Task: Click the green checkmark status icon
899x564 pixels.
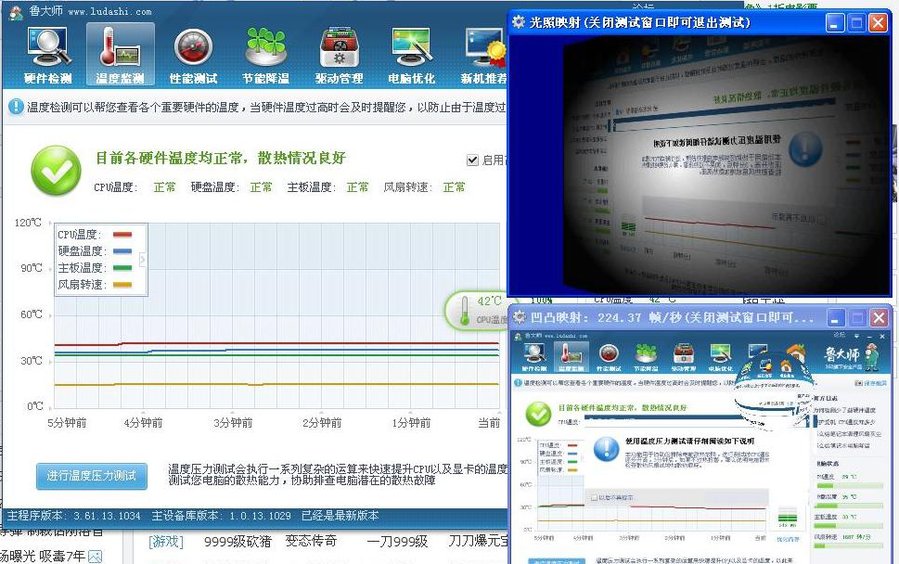Action: (56, 171)
